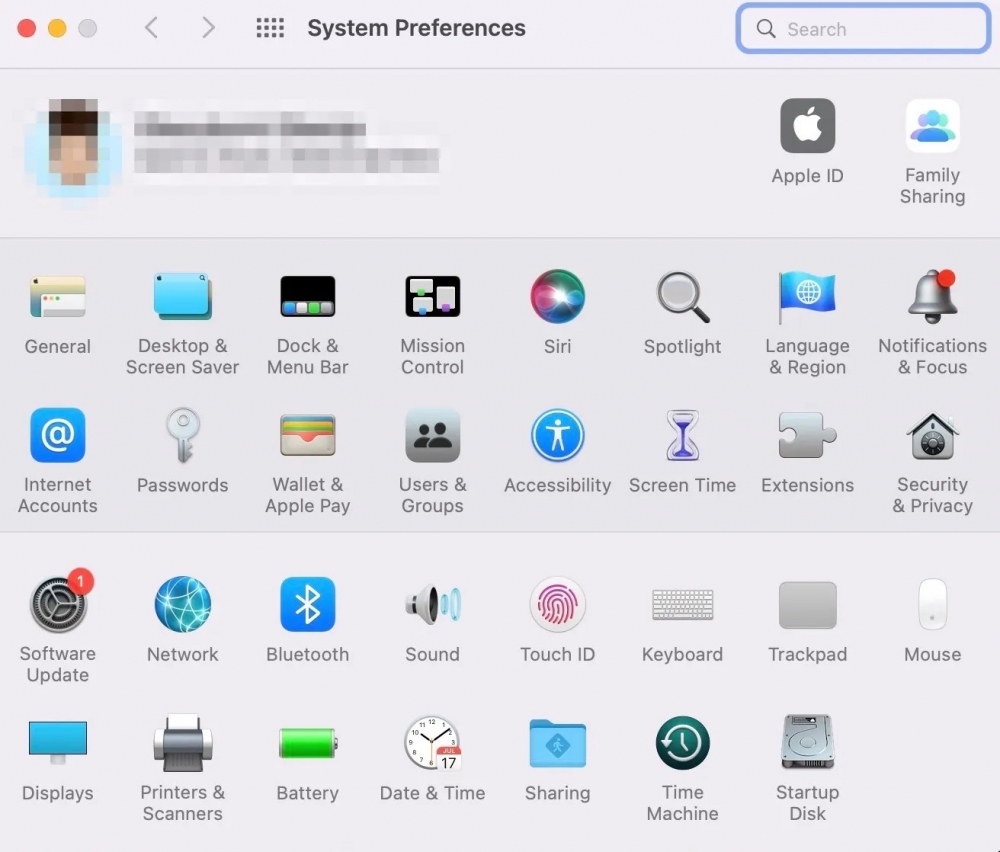This screenshot has width=1000, height=852.
Task: Select the Wallet & Apple Pay icon
Action: pos(307,435)
